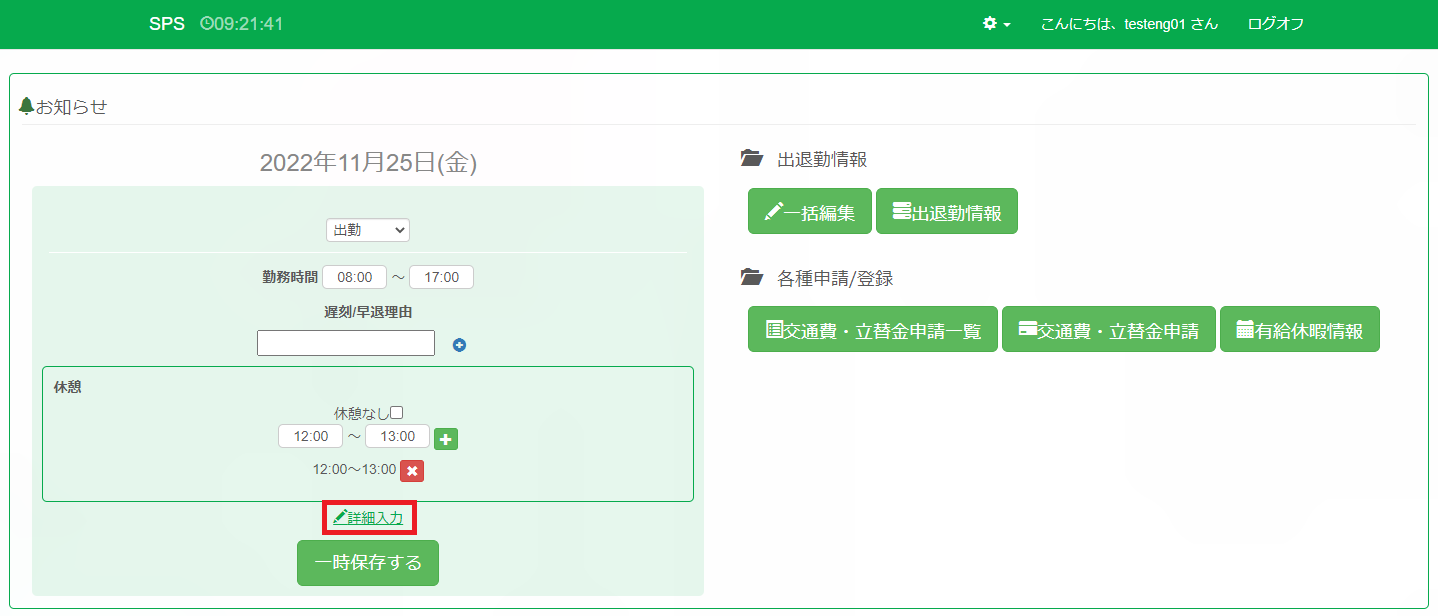Expand the 出勤 attendance type dropdown
Viewport: 1438px width, 616px height.
[367, 230]
